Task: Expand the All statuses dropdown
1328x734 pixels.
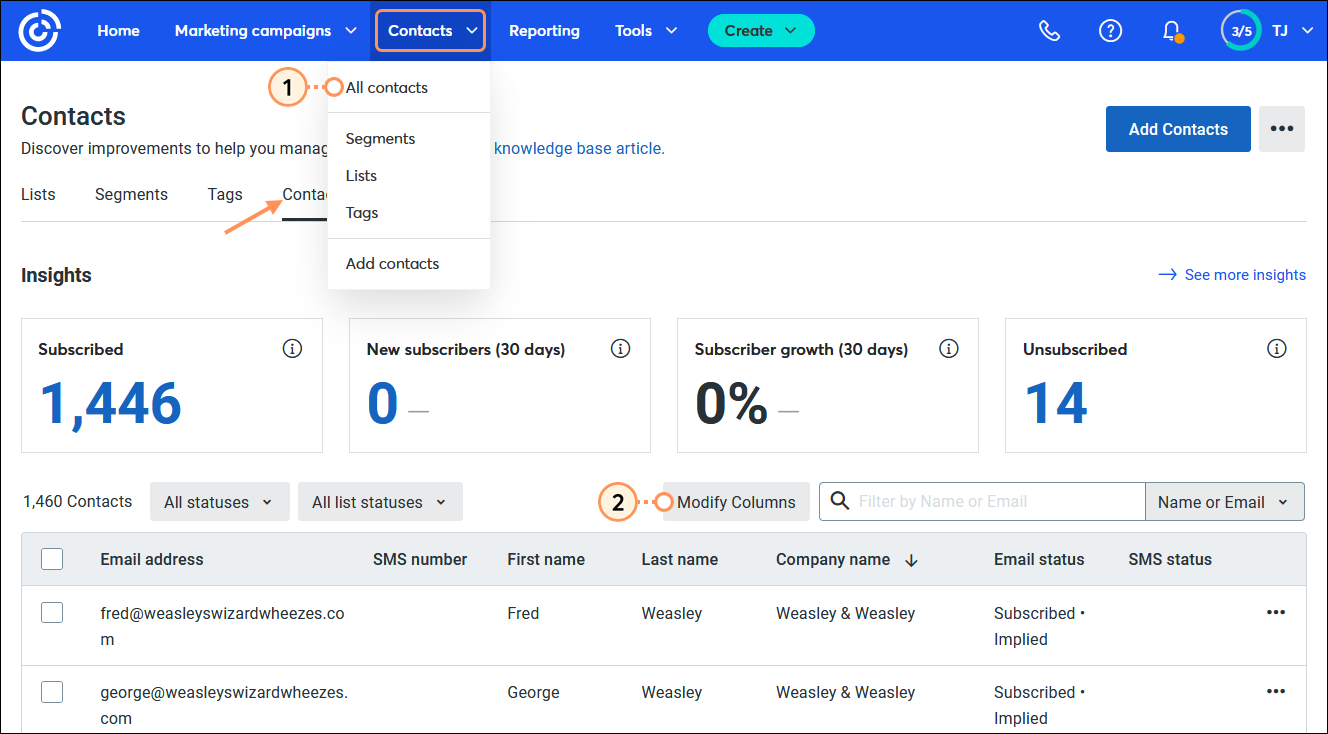Action: click(219, 502)
